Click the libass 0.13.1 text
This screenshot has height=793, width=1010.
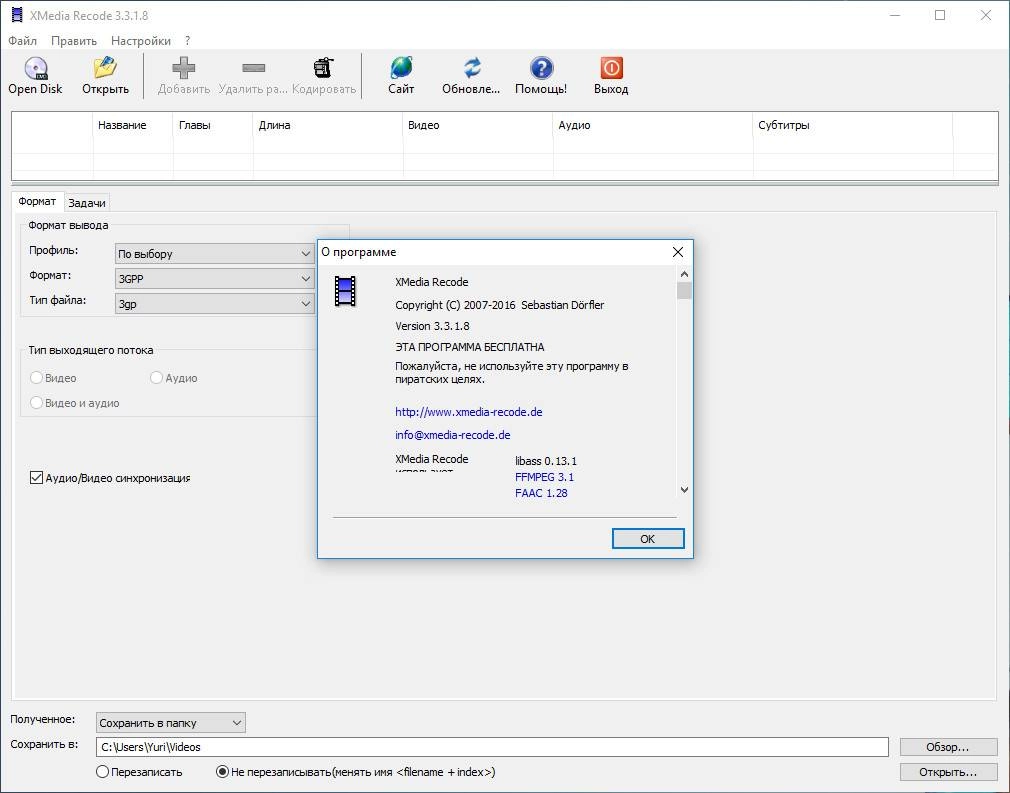pyautogui.click(x=546, y=461)
